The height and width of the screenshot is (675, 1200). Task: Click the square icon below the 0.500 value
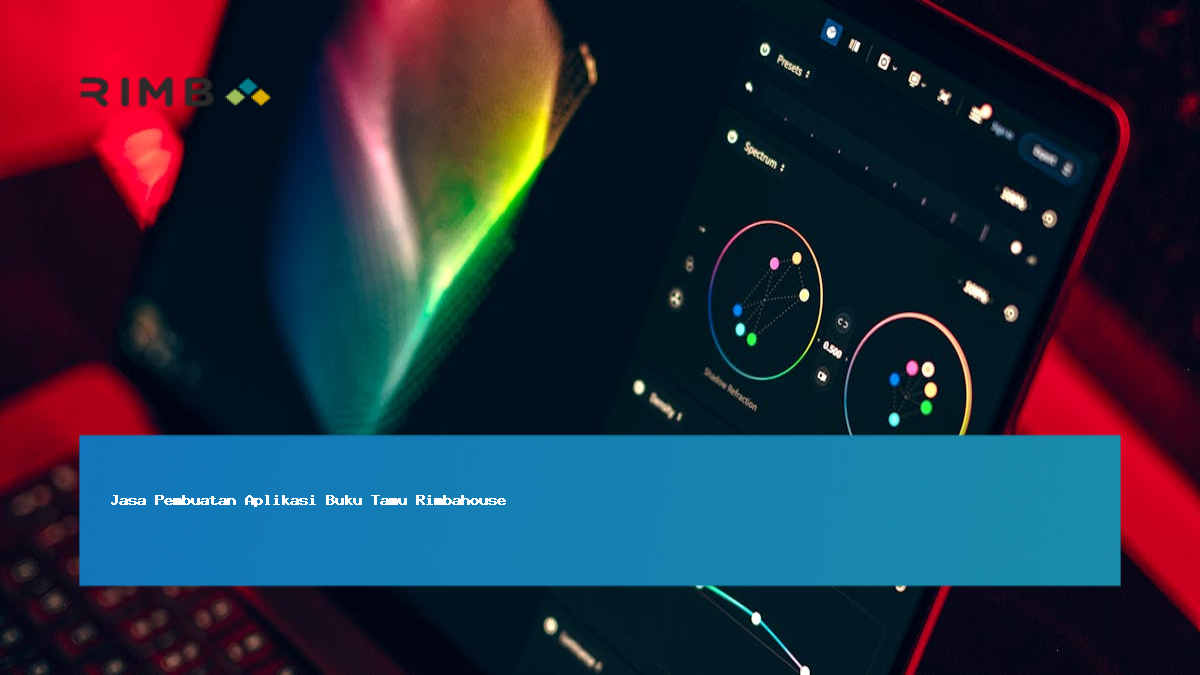(x=822, y=376)
